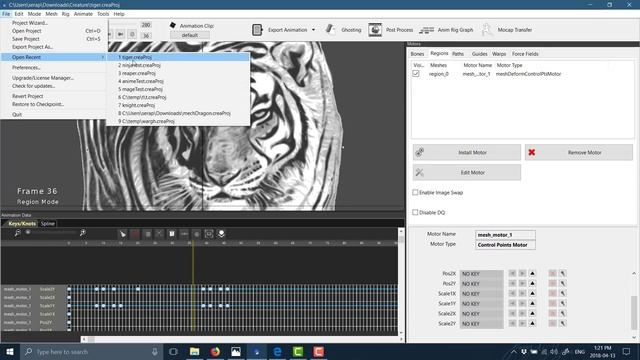The height and width of the screenshot is (360, 640).
Task: Open the Export Animation dropdown arrow
Action: (x=313, y=30)
